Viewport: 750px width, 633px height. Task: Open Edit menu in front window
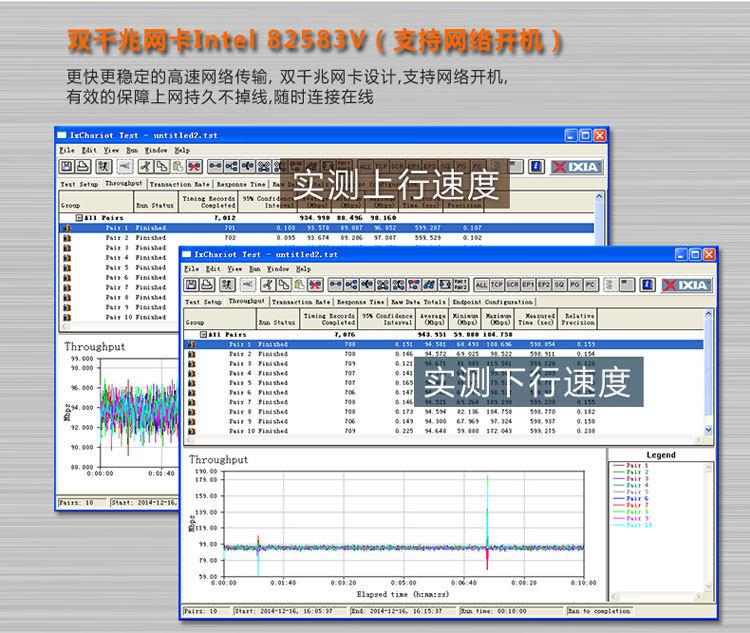coord(213,269)
